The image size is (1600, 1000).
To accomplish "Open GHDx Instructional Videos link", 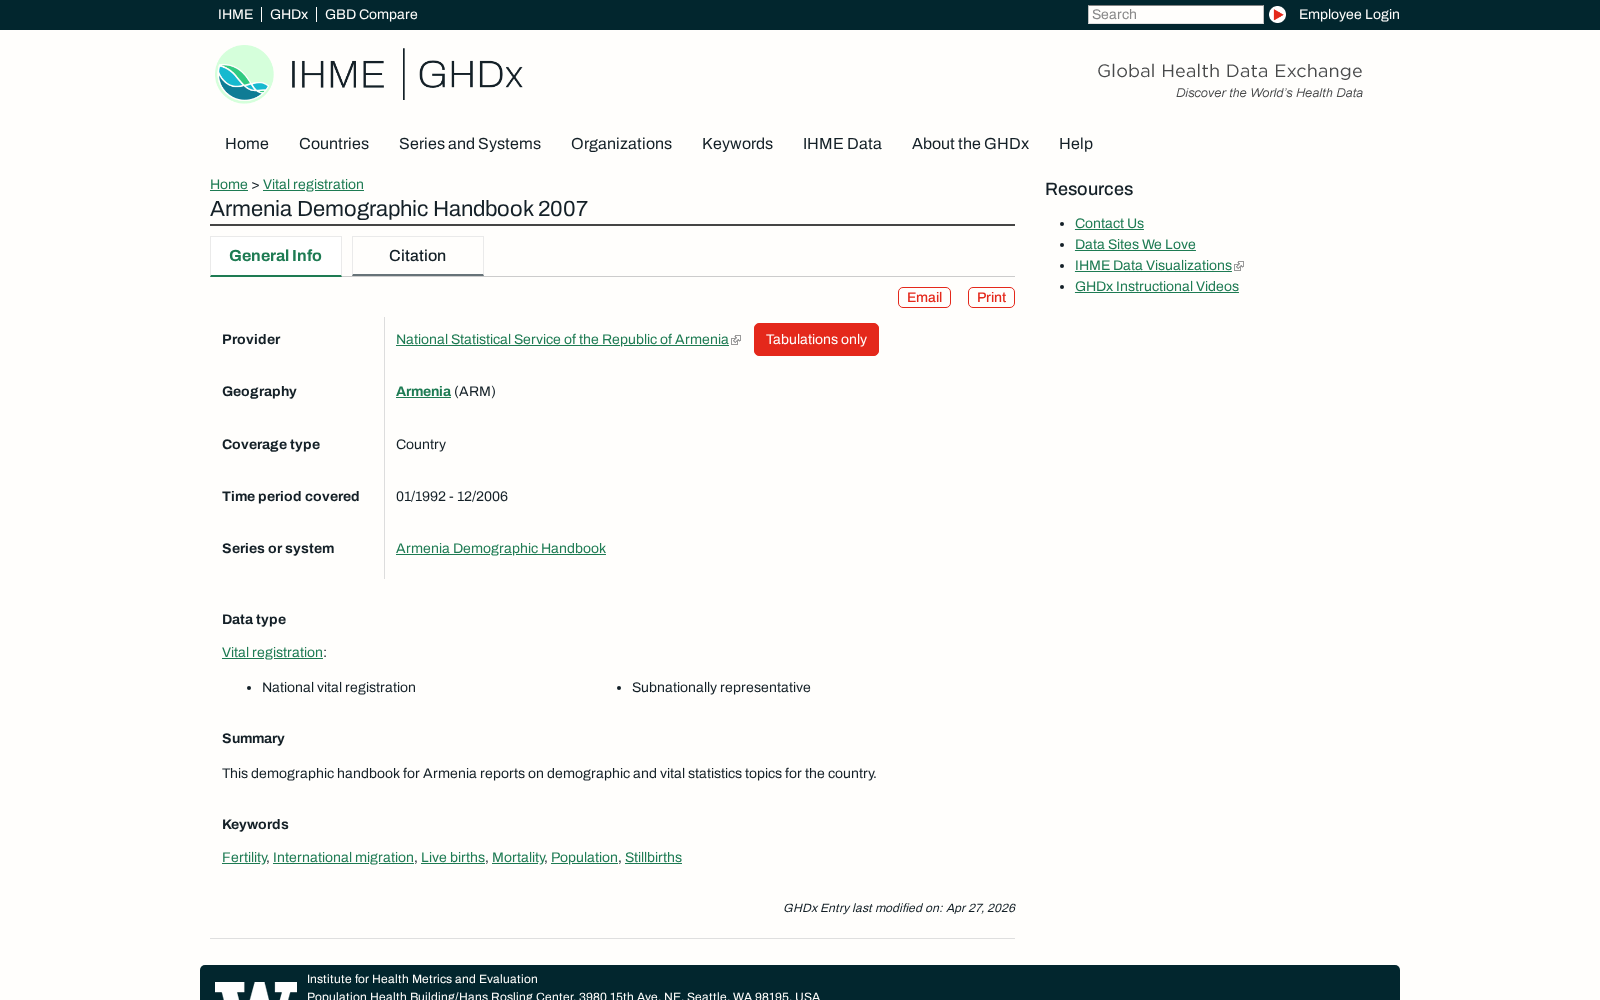I will coord(1157,286).
